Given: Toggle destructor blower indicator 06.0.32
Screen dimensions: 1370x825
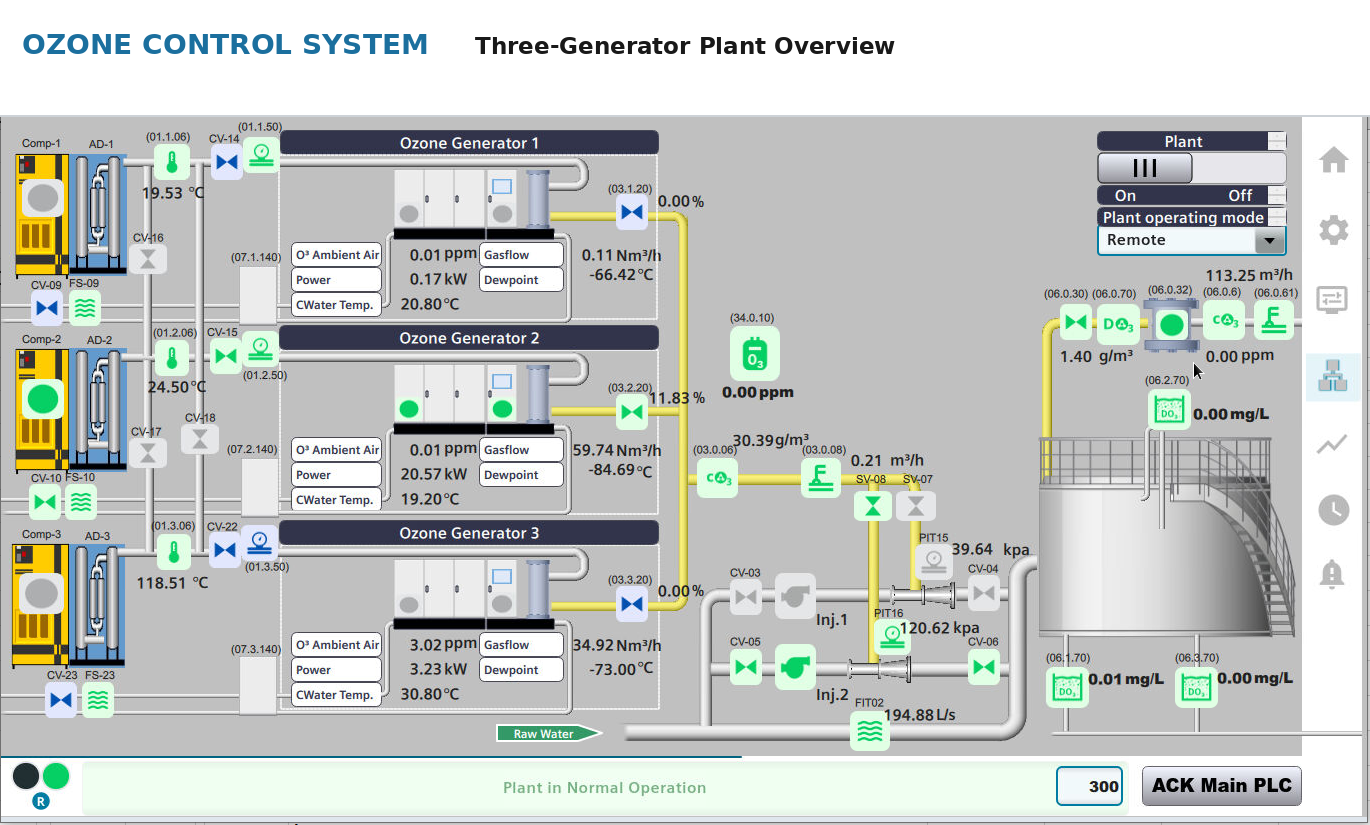Looking at the screenshot, I should click(1171, 325).
